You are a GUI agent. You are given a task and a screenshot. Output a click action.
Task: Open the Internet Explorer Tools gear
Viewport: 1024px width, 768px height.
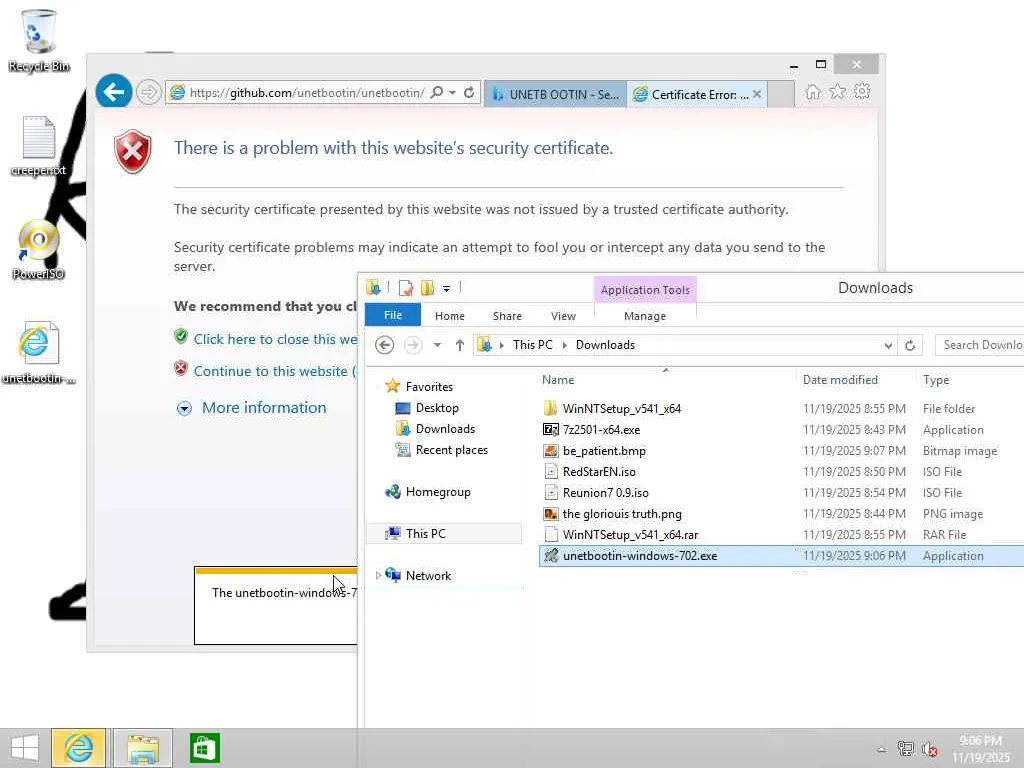862,92
